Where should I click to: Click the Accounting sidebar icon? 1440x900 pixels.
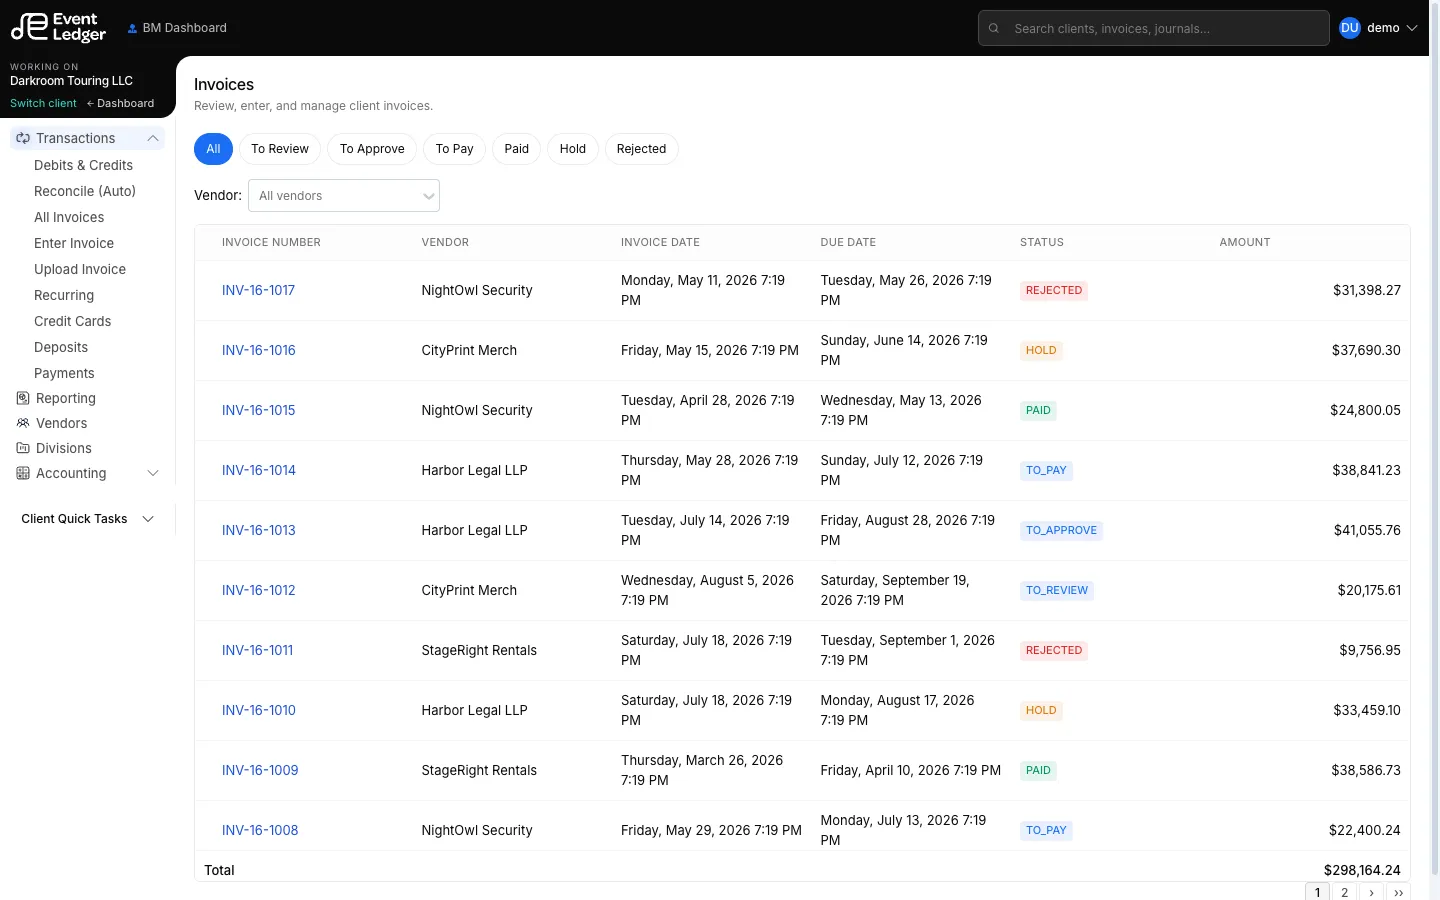pos(23,473)
